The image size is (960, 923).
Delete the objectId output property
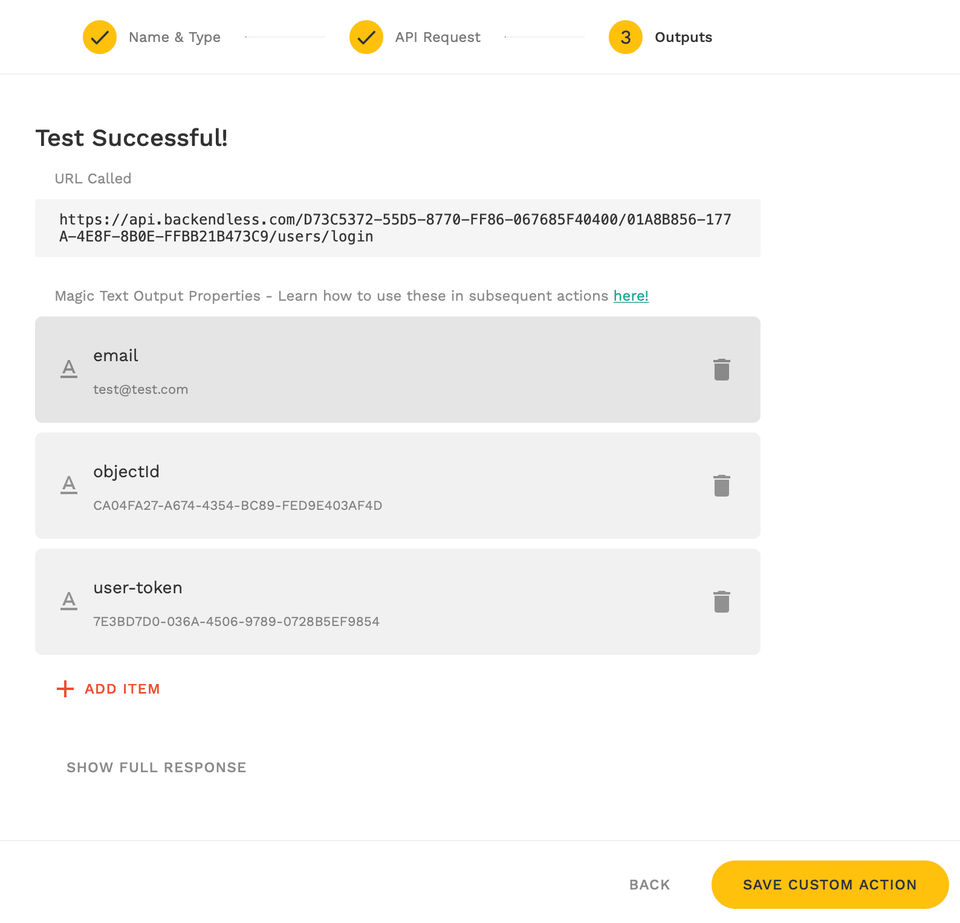(x=721, y=486)
